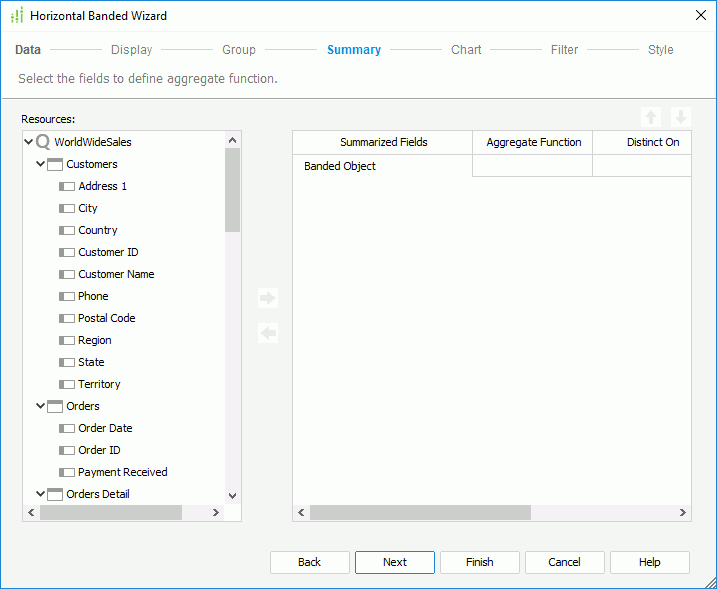
Task: Click the City field icon
Action: [67, 209]
